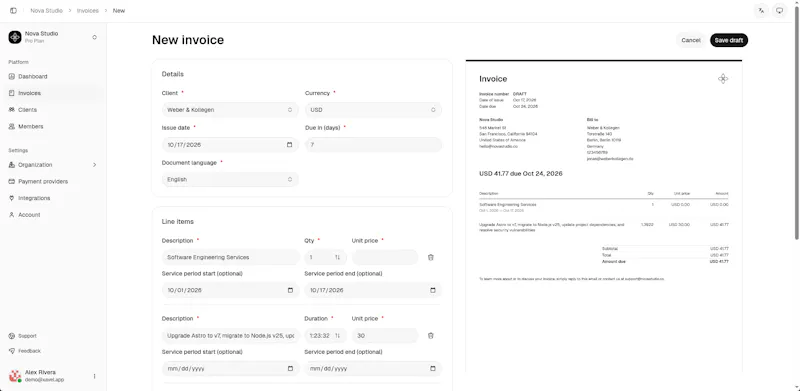This screenshot has height=391, width=800.
Task: Go to Invoices in sidebar
Action: click(53, 93)
